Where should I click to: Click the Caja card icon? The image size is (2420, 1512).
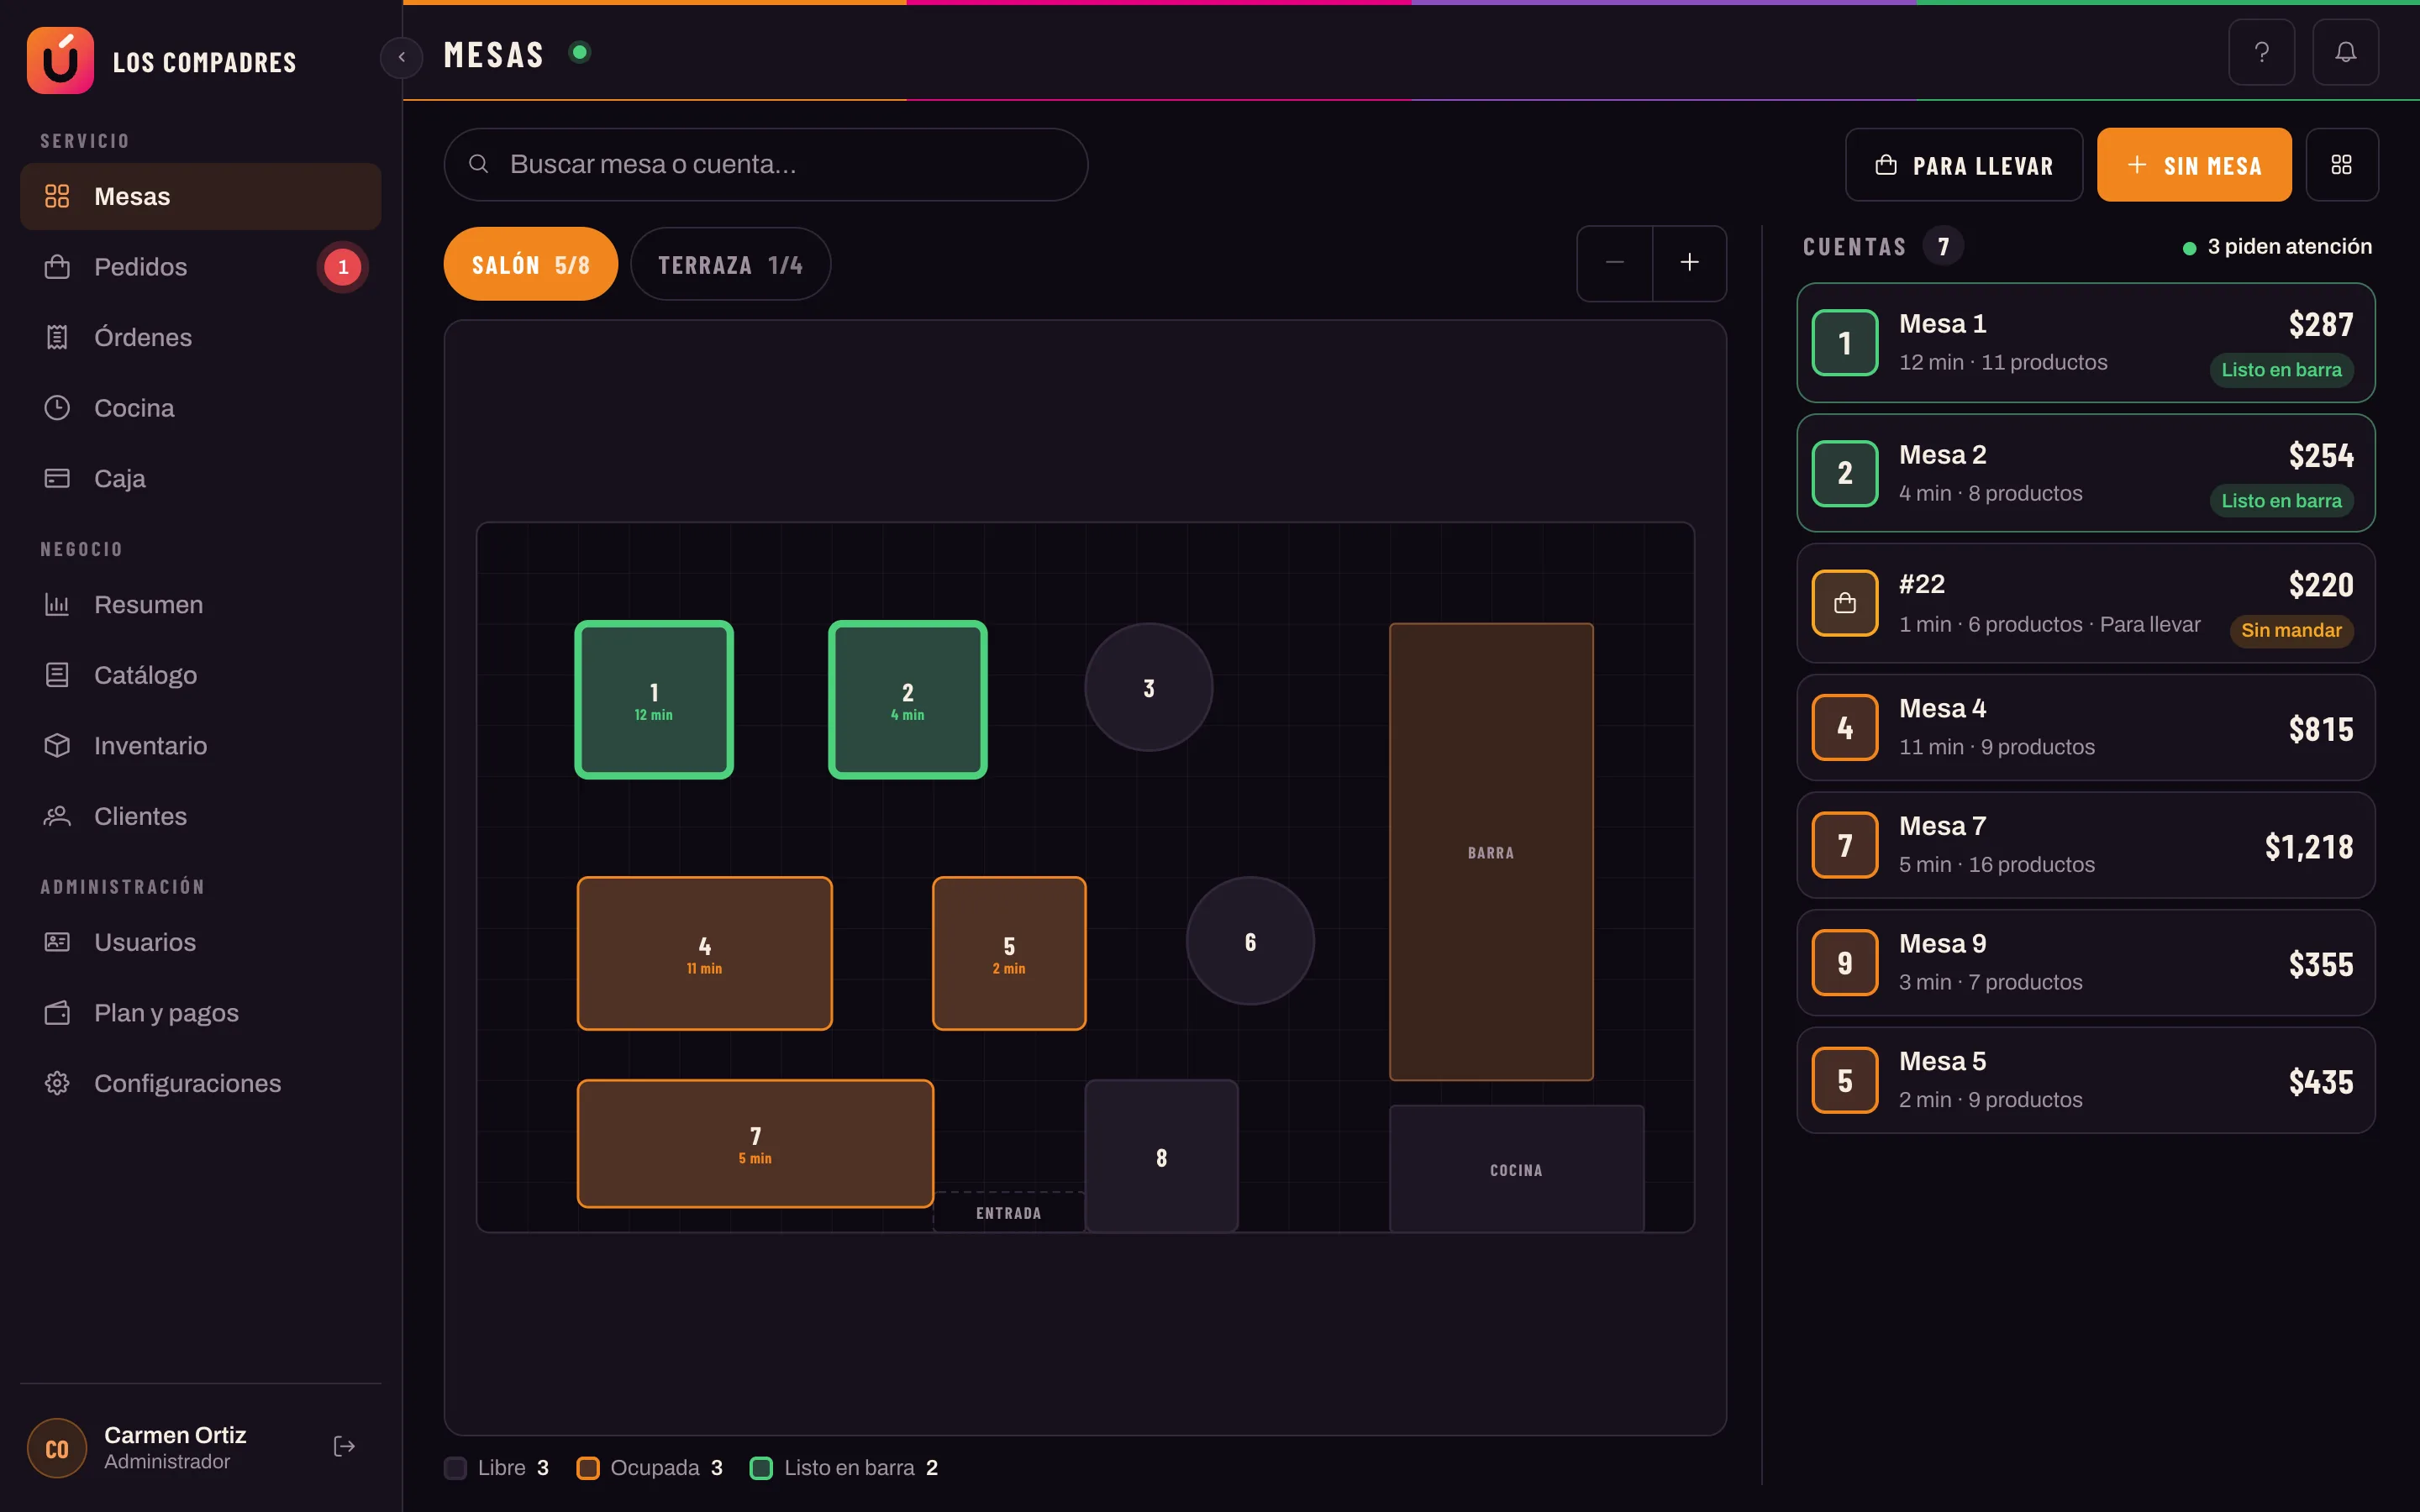[x=57, y=479]
